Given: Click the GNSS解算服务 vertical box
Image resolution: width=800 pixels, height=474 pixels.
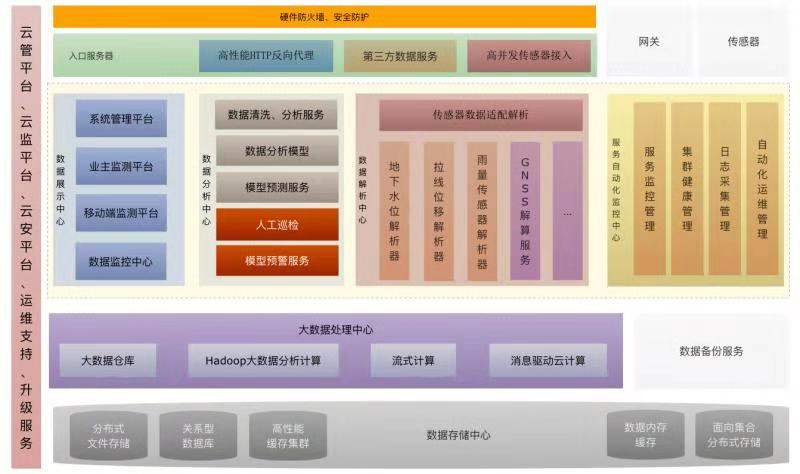Looking at the screenshot, I should tap(525, 211).
